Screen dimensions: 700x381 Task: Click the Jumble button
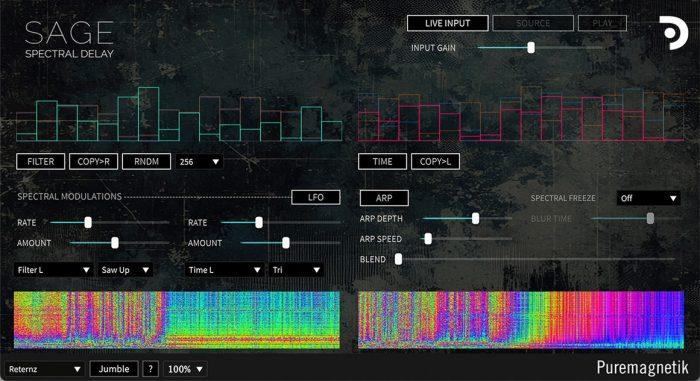[x=114, y=369]
